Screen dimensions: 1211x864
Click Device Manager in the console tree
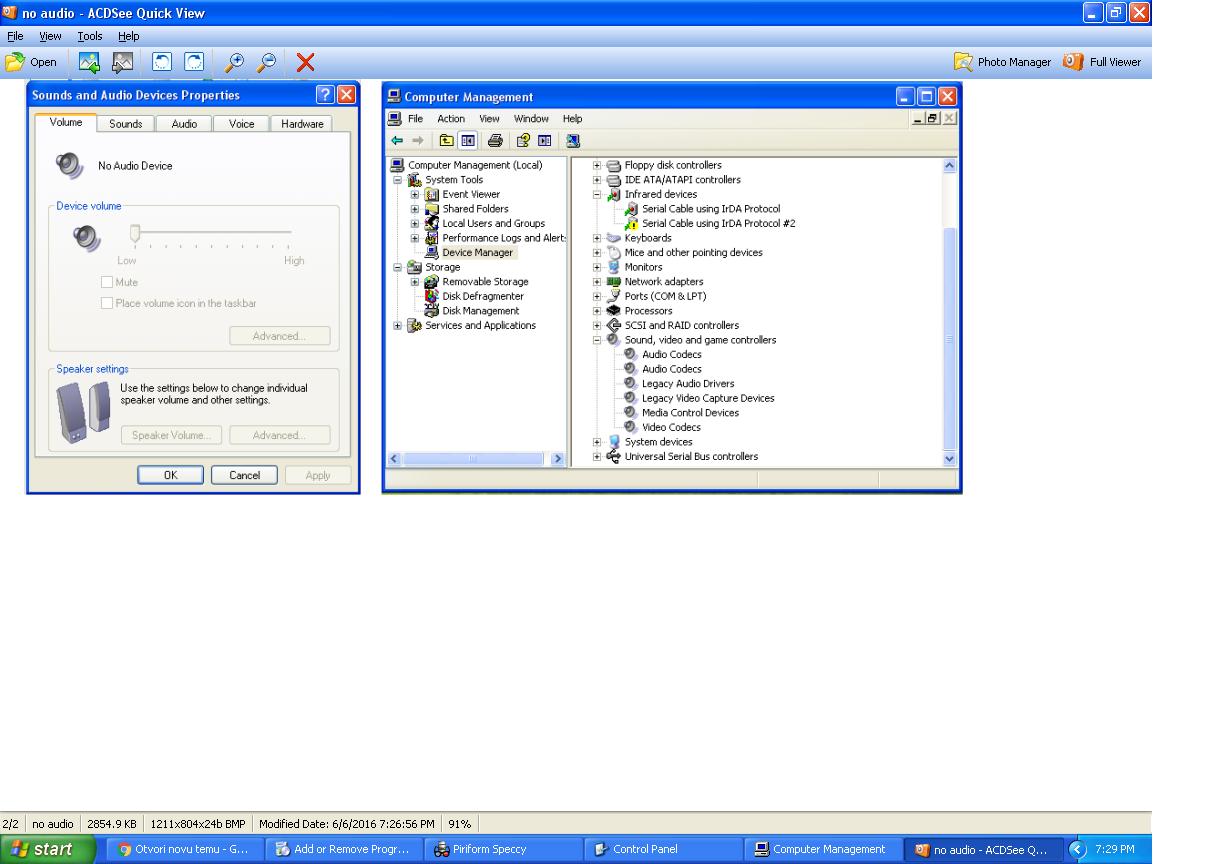tap(477, 253)
